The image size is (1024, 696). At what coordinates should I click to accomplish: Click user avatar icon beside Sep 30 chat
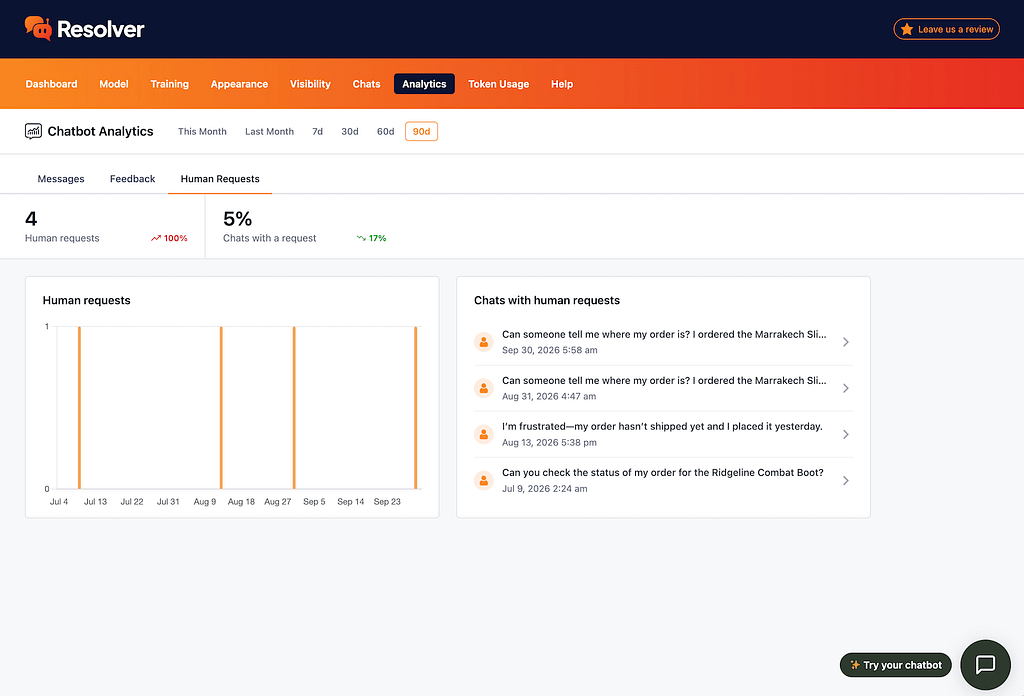483,341
